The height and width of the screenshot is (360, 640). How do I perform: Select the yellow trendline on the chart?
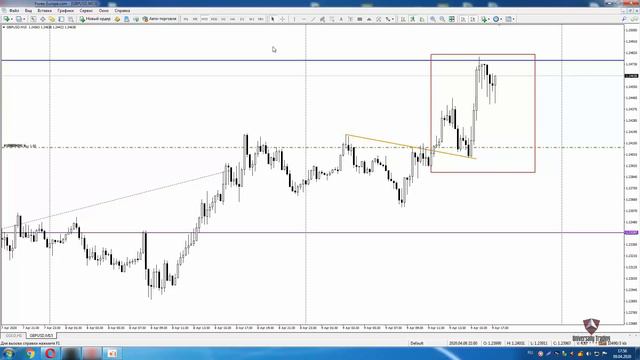(410, 147)
